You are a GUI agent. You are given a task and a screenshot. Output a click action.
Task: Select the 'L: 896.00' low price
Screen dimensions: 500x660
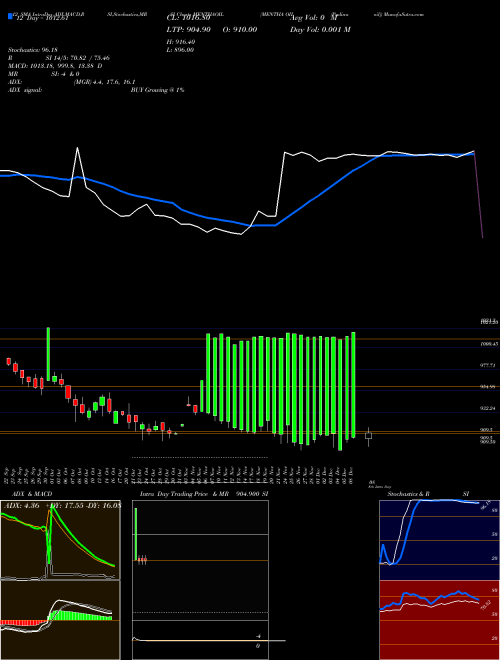(181, 50)
